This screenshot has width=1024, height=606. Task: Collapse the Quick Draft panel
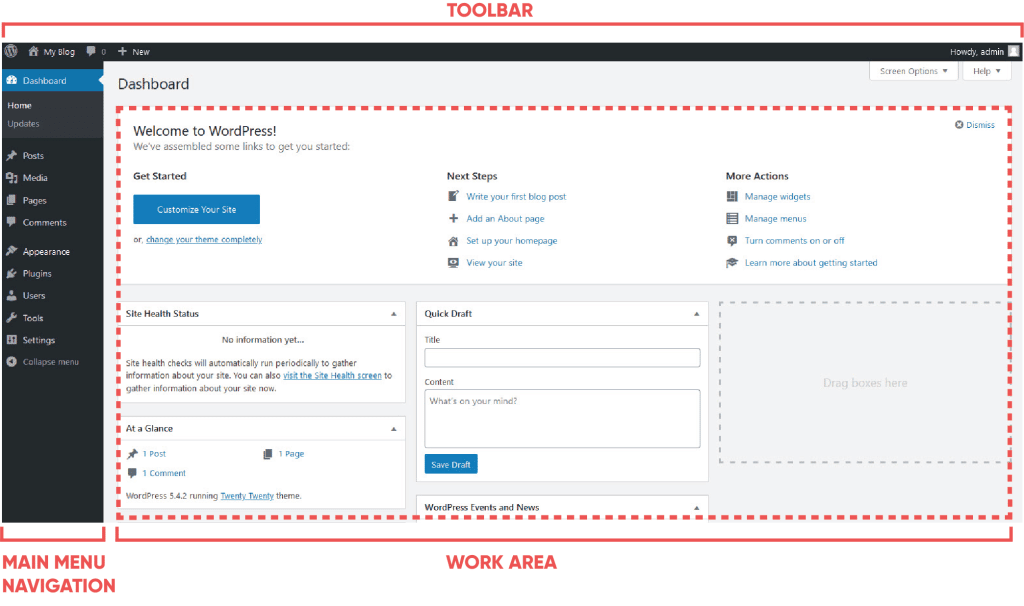click(x=698, y=313)
